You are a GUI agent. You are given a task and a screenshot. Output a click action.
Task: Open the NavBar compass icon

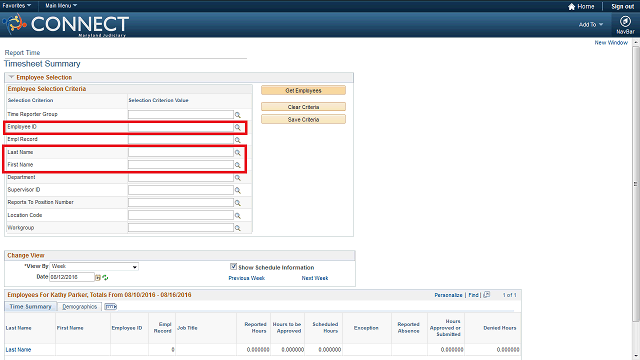point(625,21)
